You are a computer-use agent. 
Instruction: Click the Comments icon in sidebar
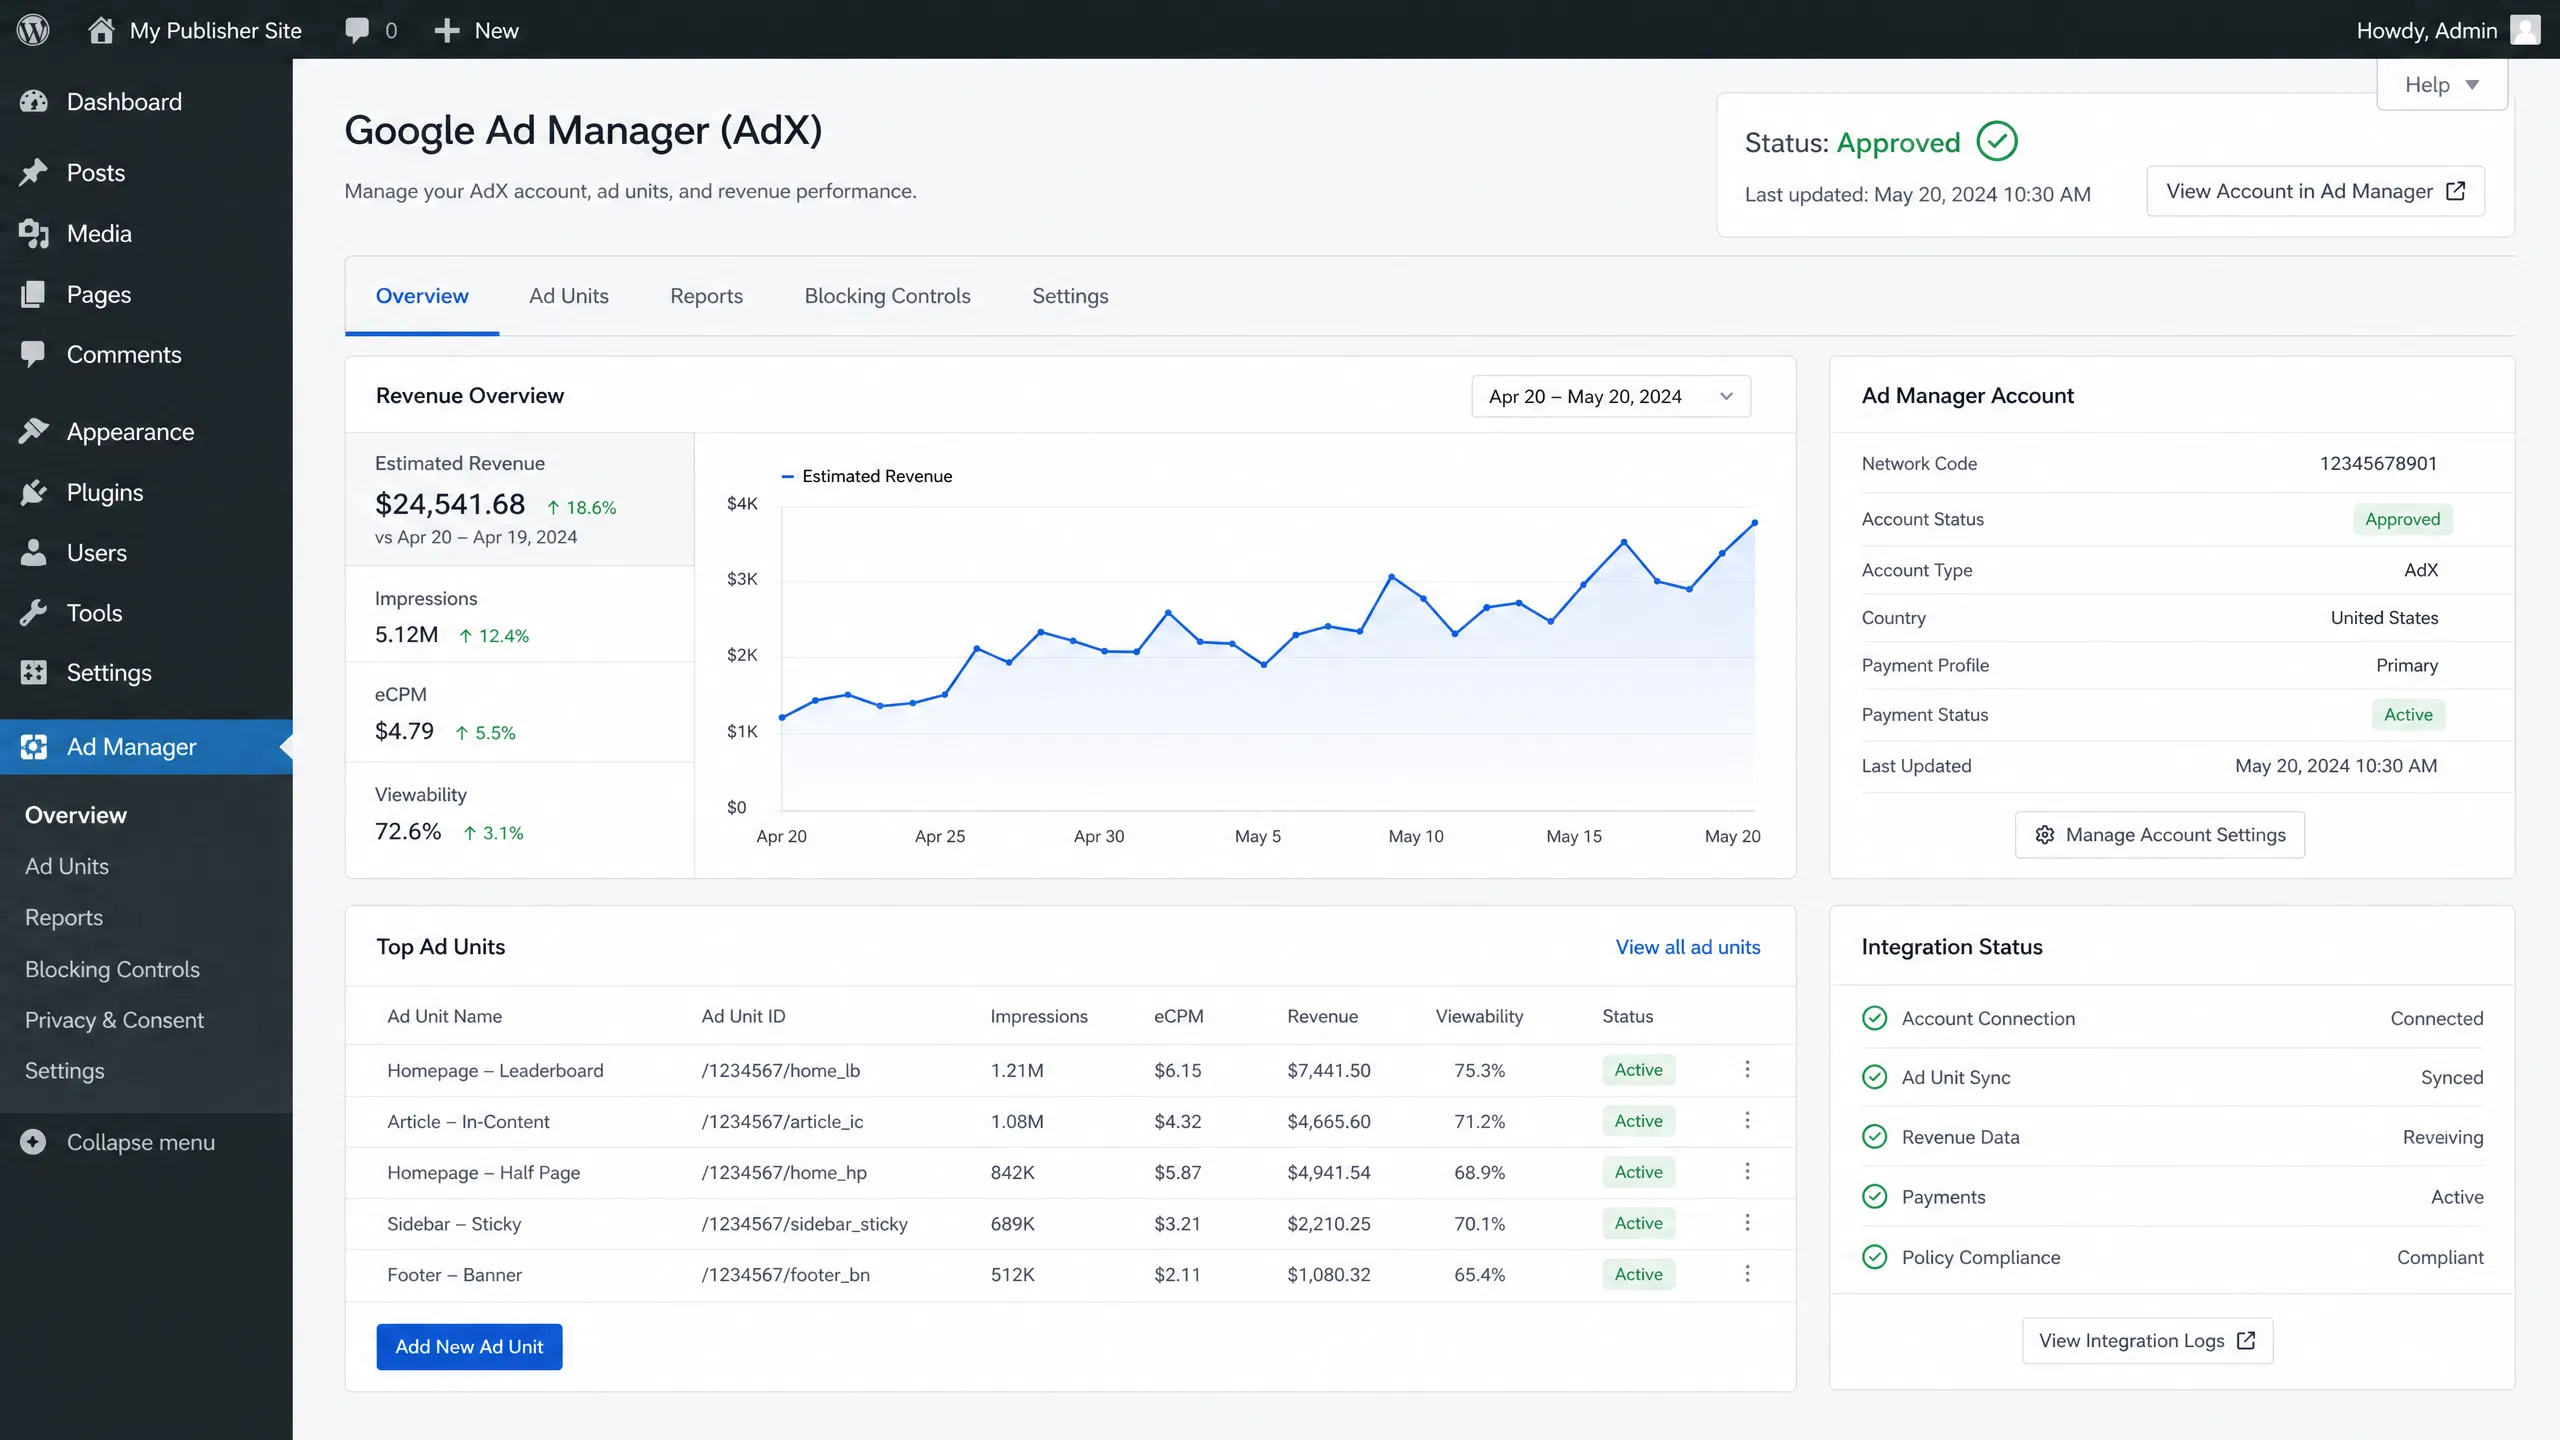coord(34,354)
